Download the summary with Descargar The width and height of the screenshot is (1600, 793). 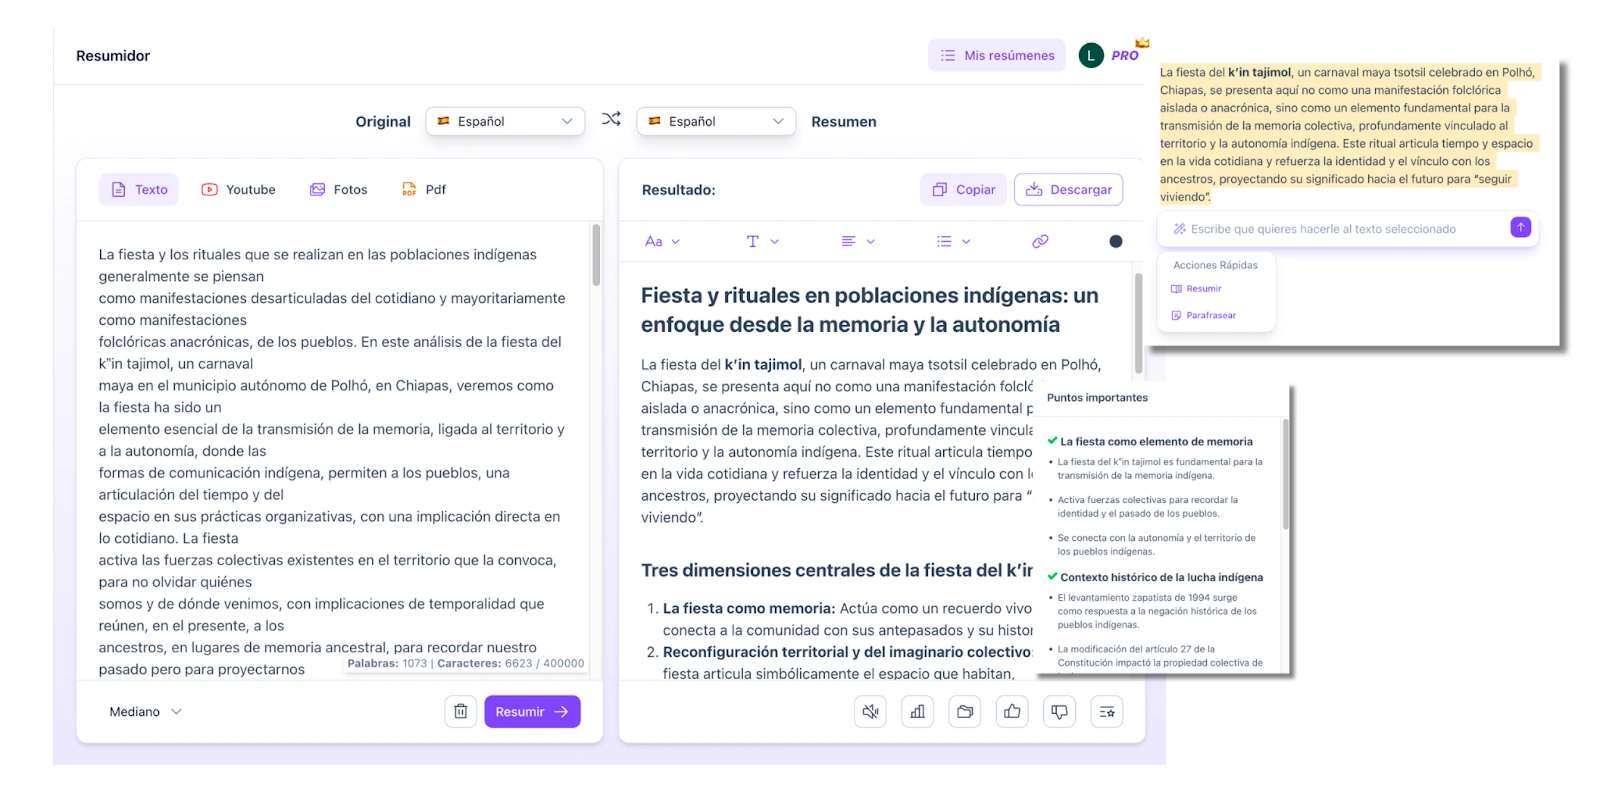click(x=1069, y=189)
